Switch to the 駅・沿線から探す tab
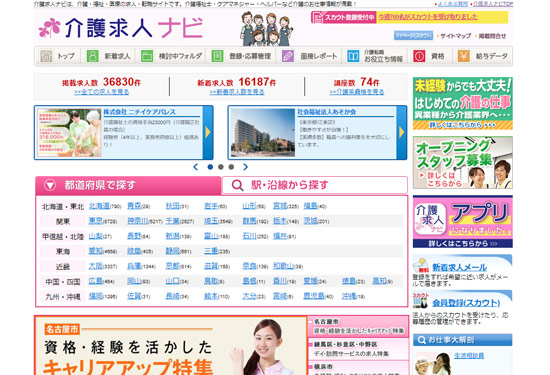The image size is (550, 375). coord(315,185)
